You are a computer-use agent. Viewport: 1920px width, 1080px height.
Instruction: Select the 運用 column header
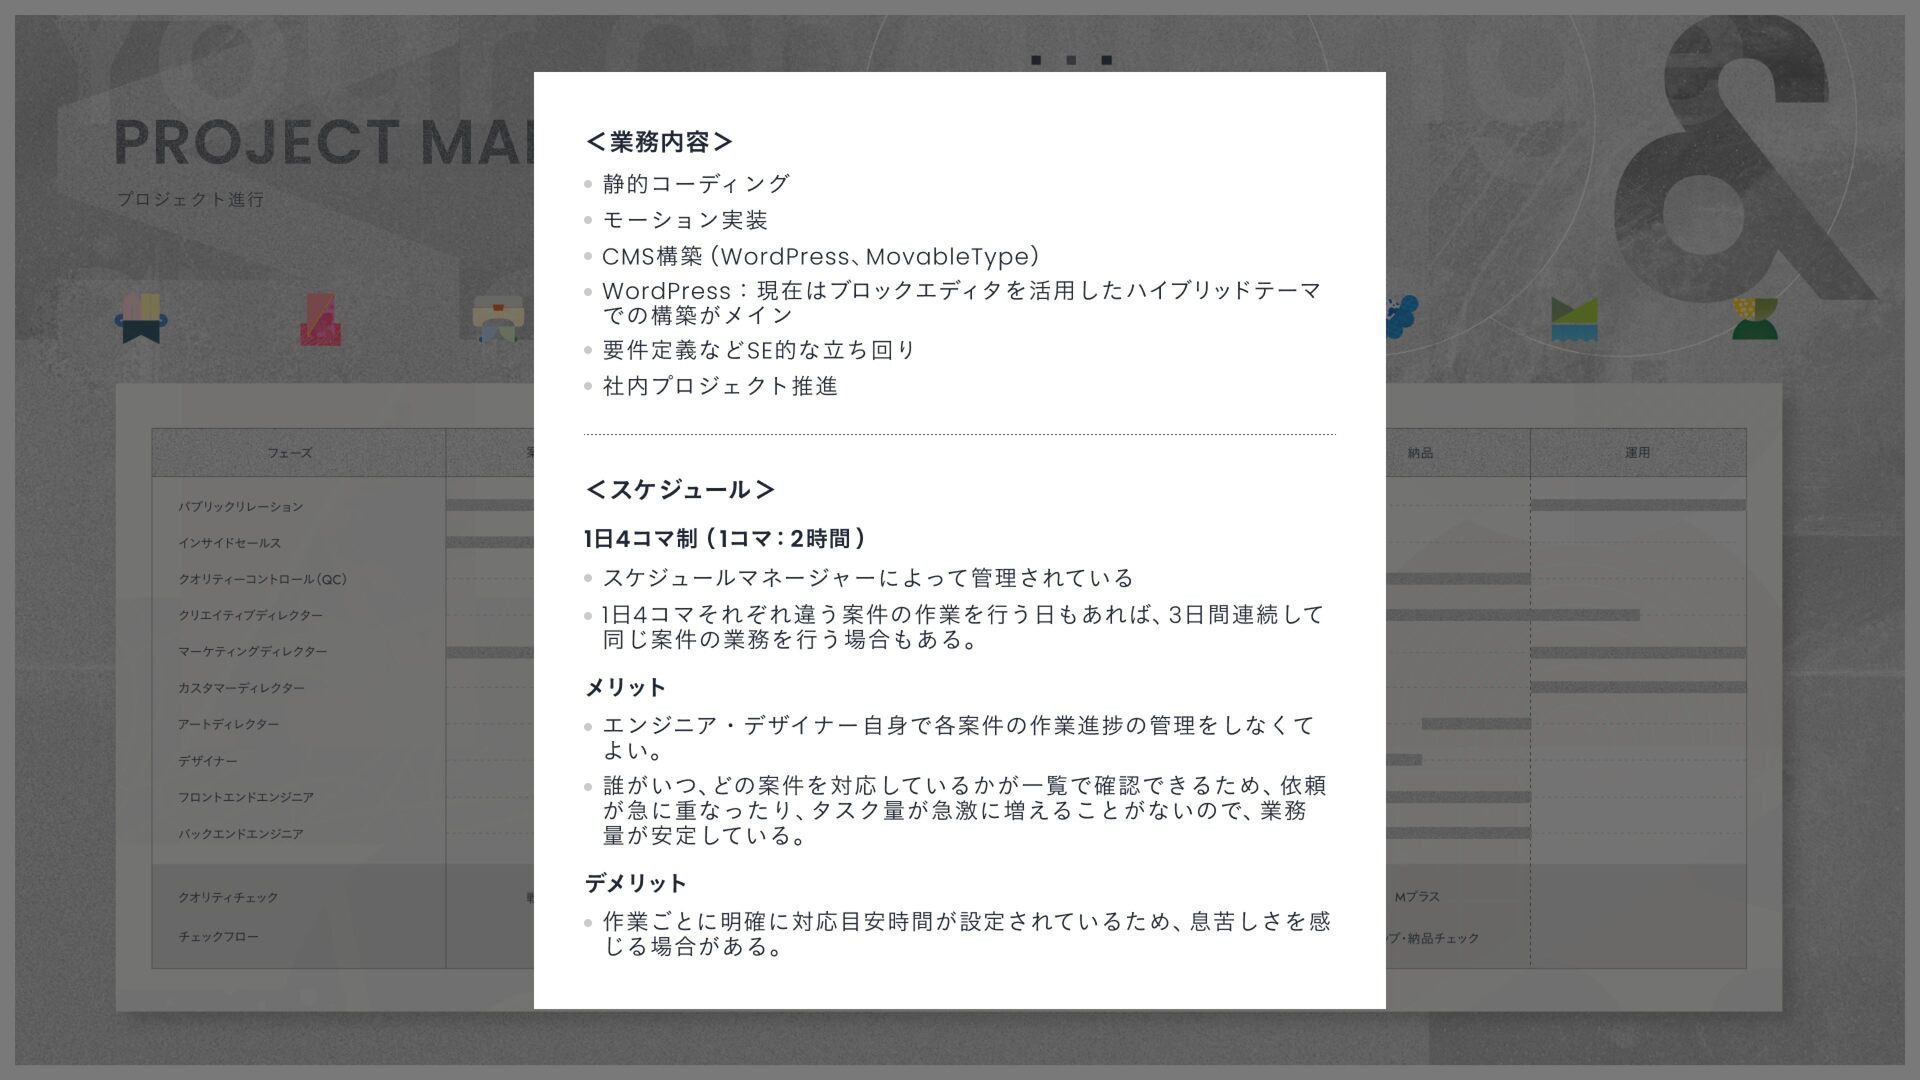pos(1637,453)
